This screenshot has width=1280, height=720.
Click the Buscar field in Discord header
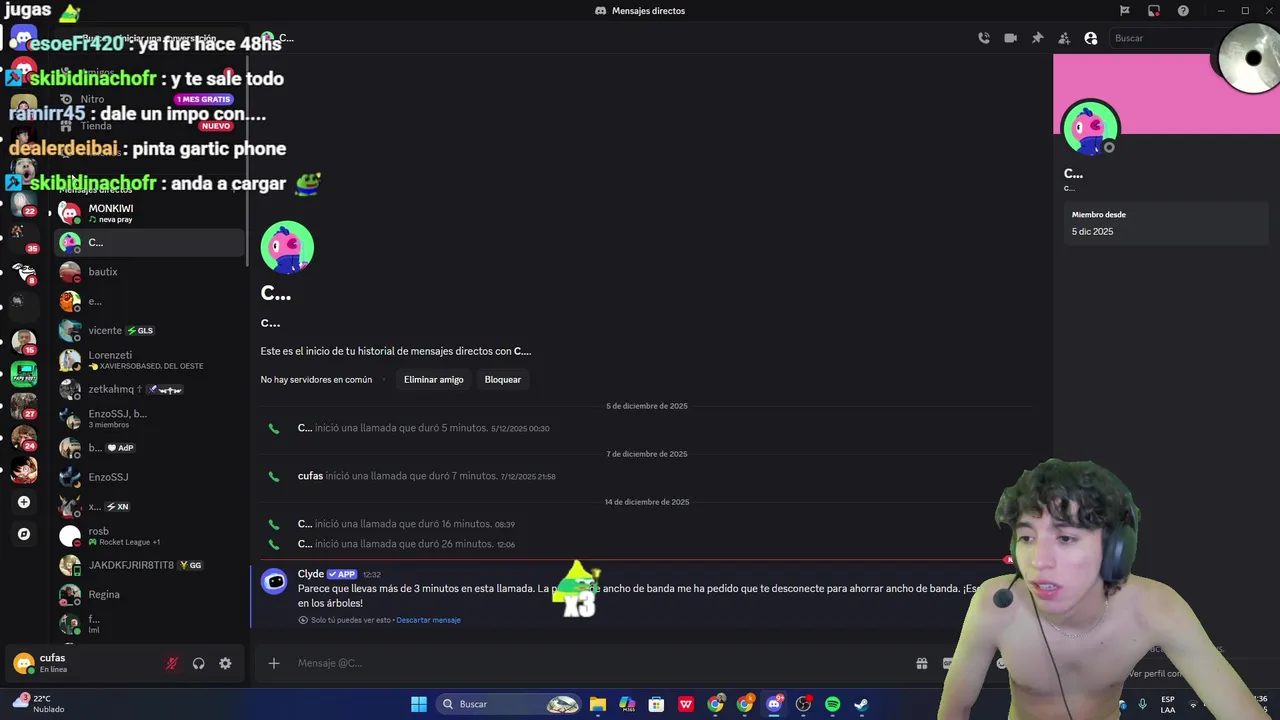pos(1160,38)
